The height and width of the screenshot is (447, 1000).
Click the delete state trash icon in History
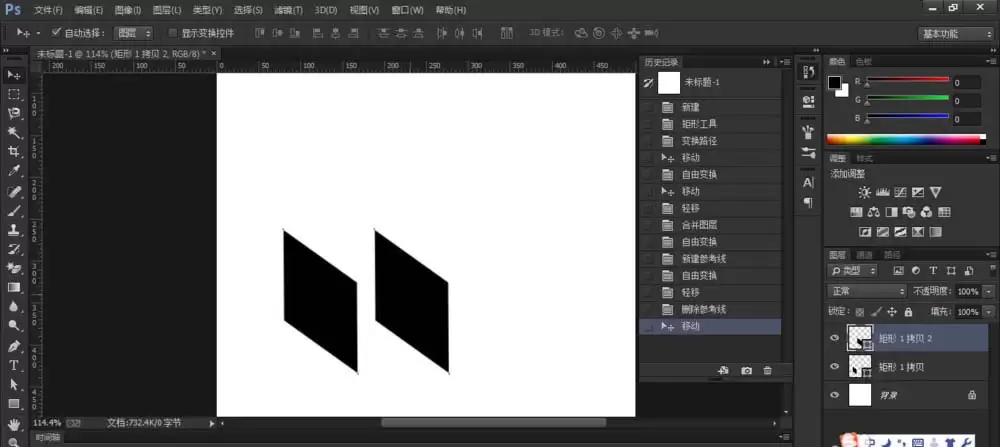click(767, 370)
